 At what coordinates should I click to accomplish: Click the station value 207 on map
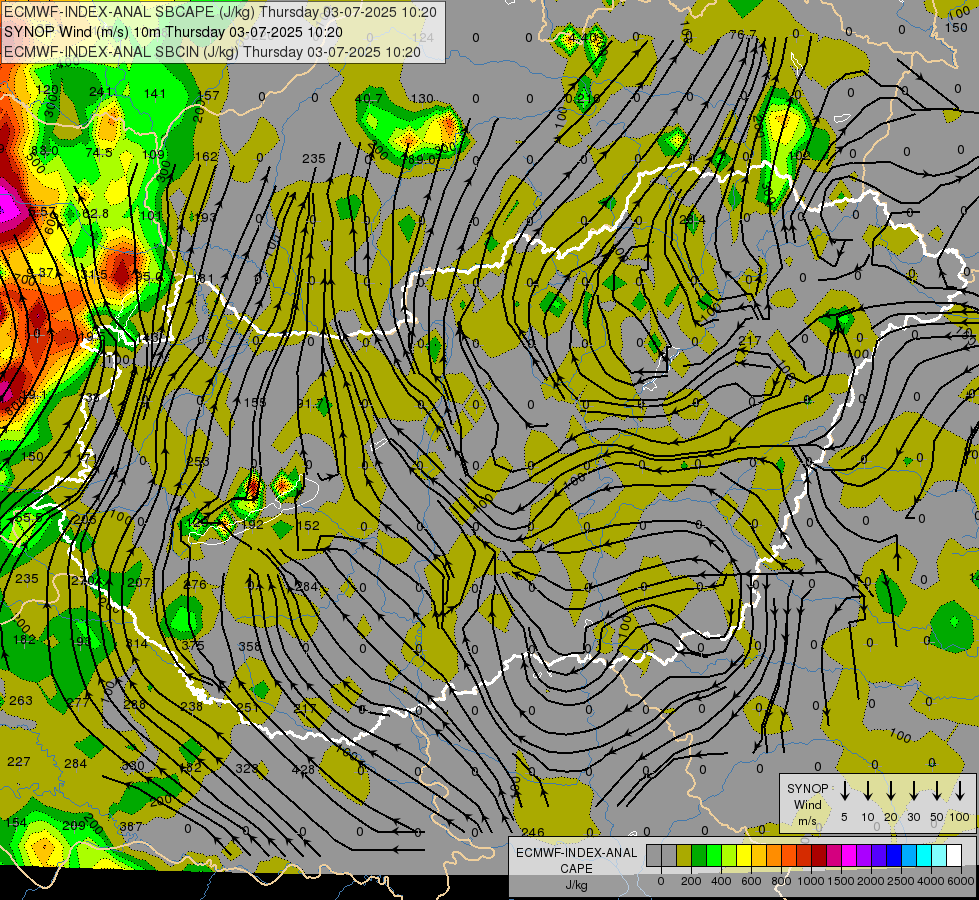point(139,583)
